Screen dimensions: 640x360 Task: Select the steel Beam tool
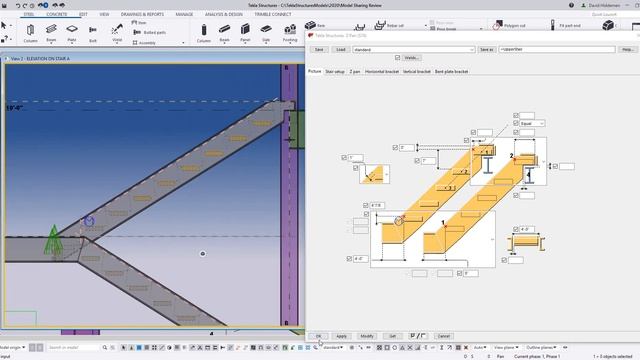[51, 33]
